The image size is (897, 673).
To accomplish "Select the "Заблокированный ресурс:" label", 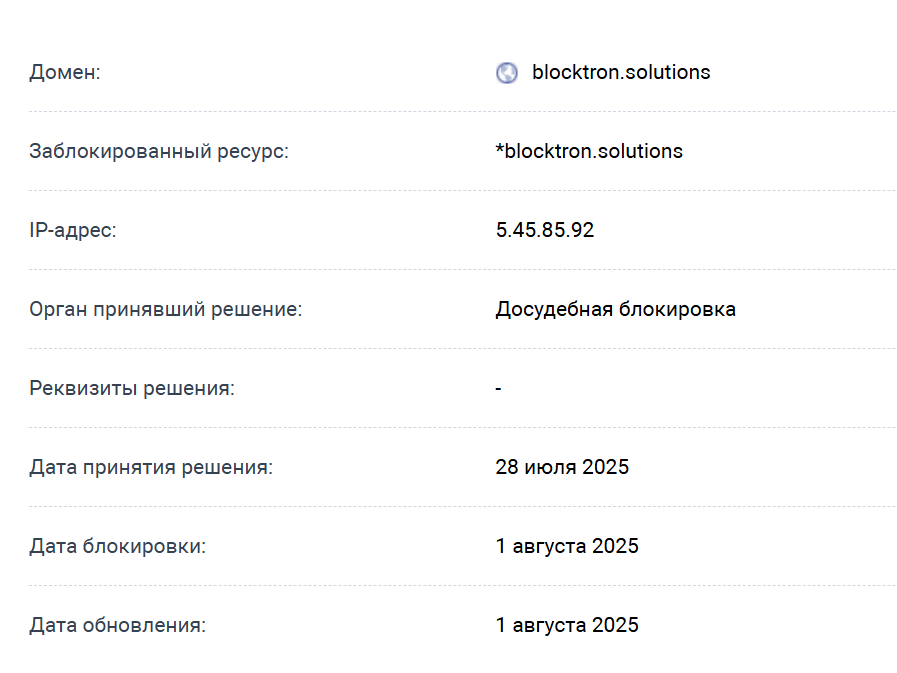I will 159,152.
